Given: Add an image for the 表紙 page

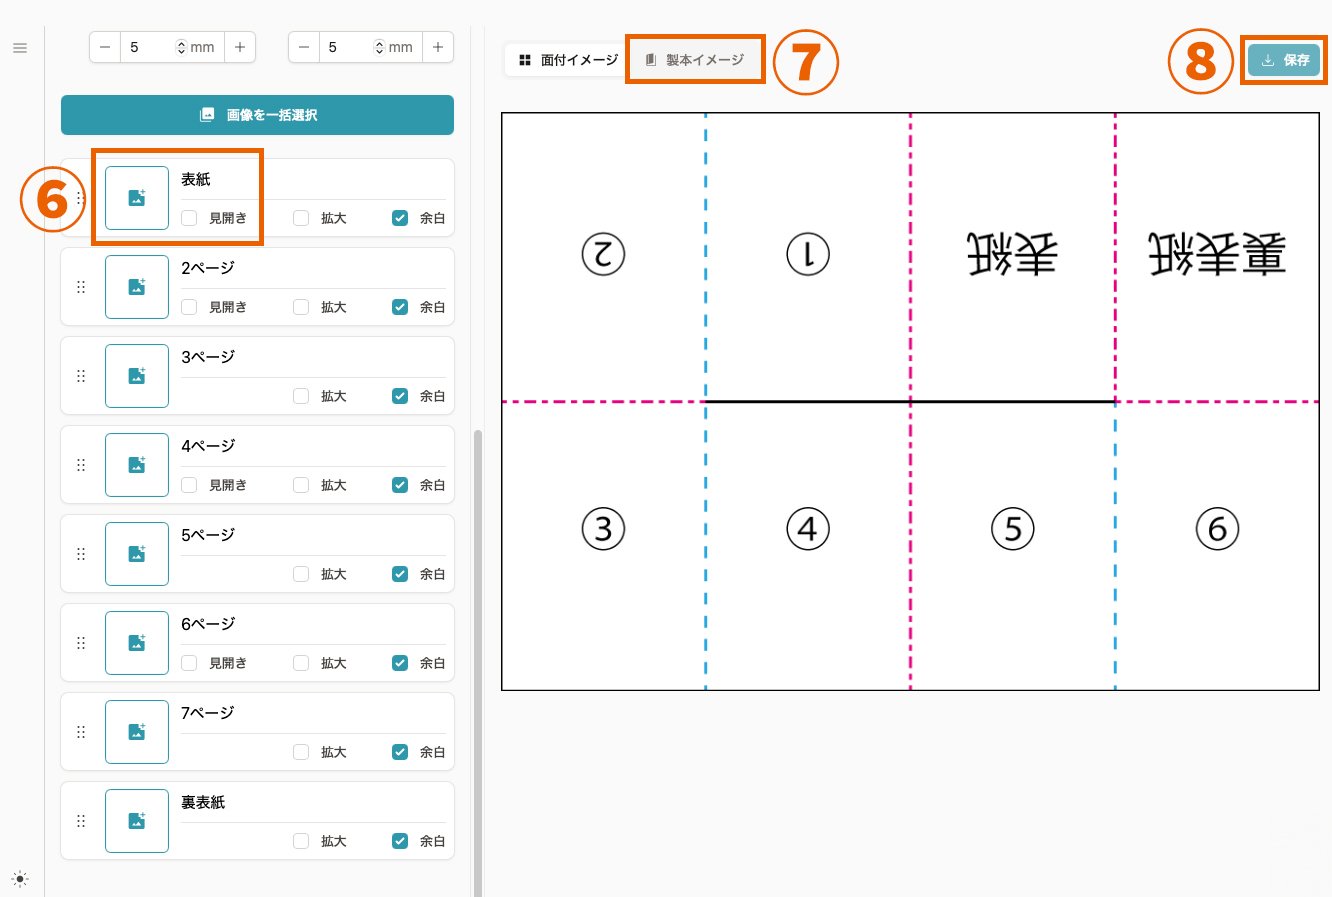Looking at the screenshot, I should 137,198.
